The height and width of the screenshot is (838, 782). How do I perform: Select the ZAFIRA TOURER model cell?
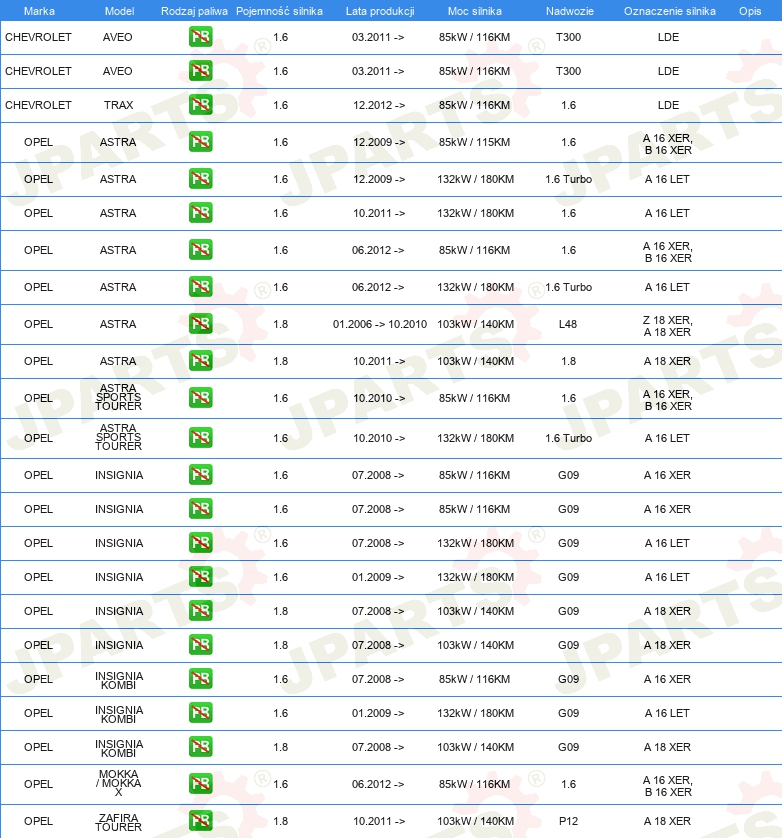click(x=119, y=822)
